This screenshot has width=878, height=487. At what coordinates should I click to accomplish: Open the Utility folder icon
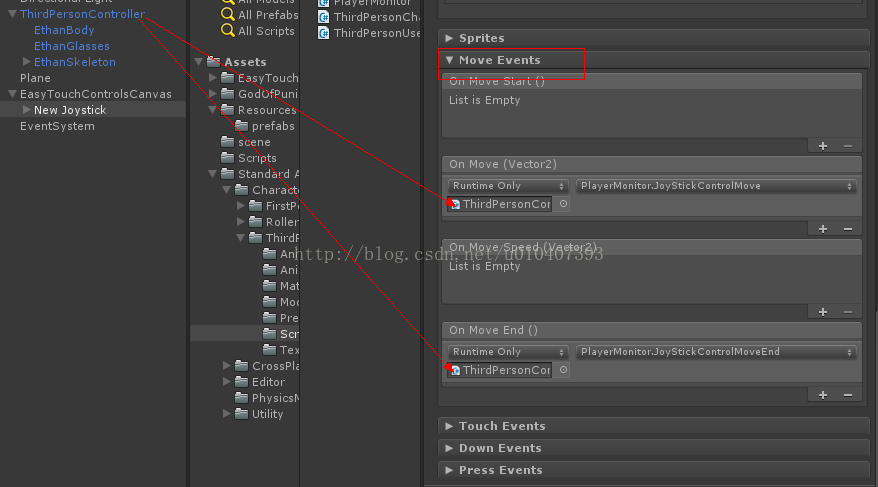pos(241,414)
